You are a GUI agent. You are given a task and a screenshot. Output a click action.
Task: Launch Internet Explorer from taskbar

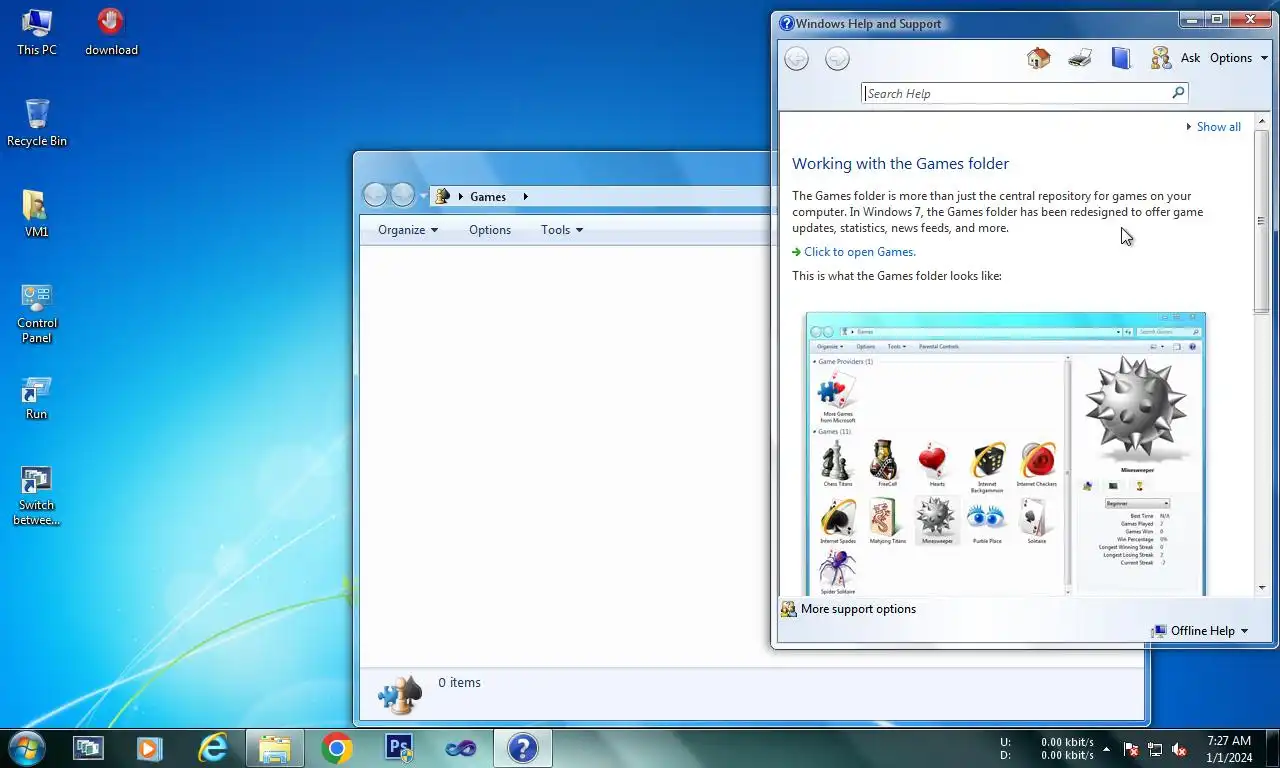click(x=213, y=748)
